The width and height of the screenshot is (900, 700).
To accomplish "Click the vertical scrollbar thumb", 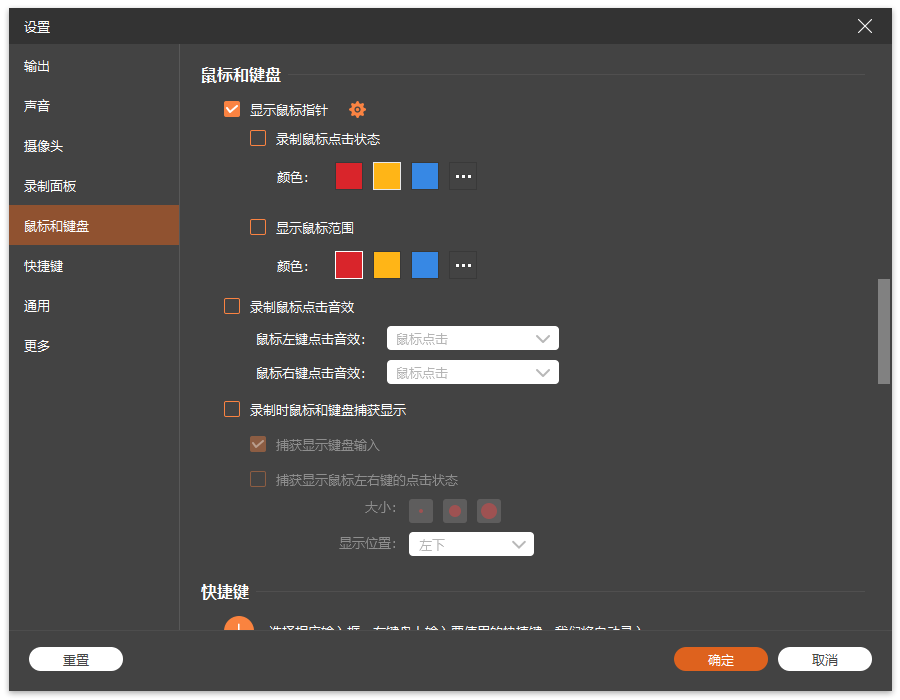I will pos(883,331).
